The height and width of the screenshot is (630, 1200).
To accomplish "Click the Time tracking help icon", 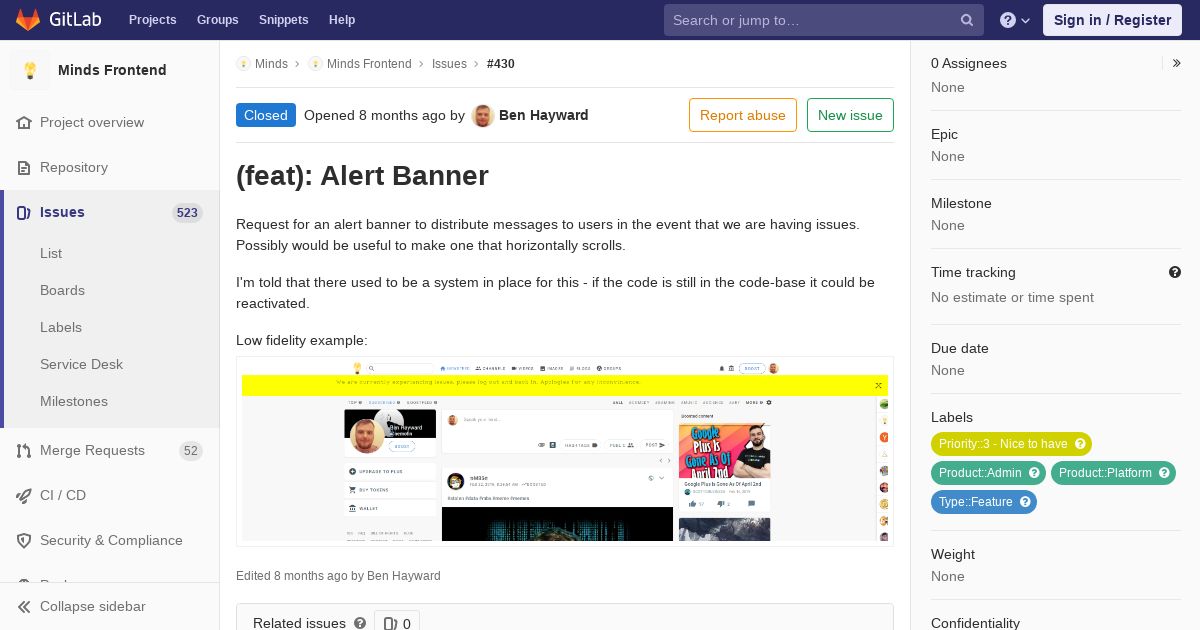I will tap(1175, 272).
